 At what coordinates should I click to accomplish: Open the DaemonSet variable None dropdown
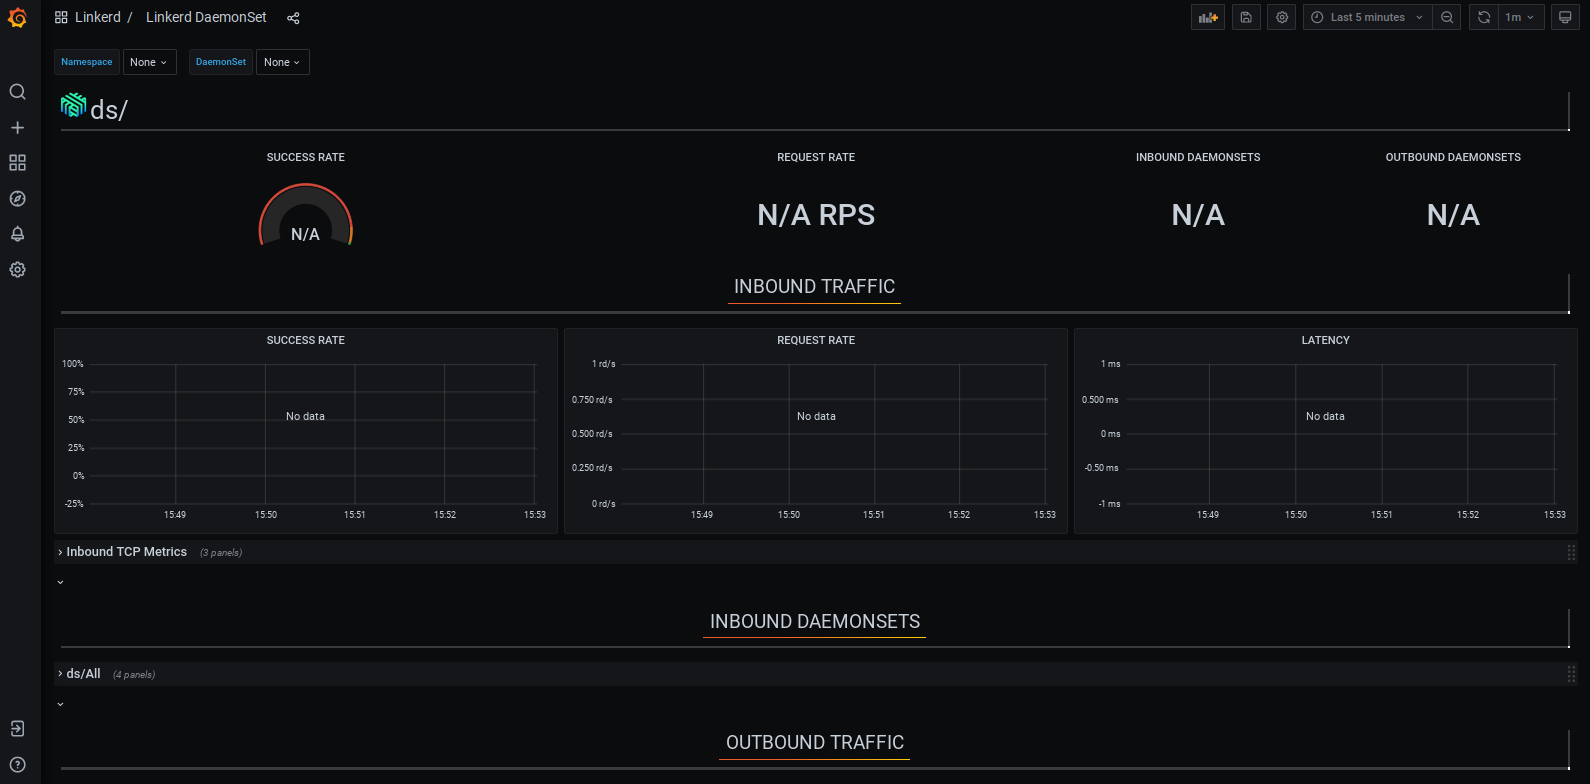283,62
